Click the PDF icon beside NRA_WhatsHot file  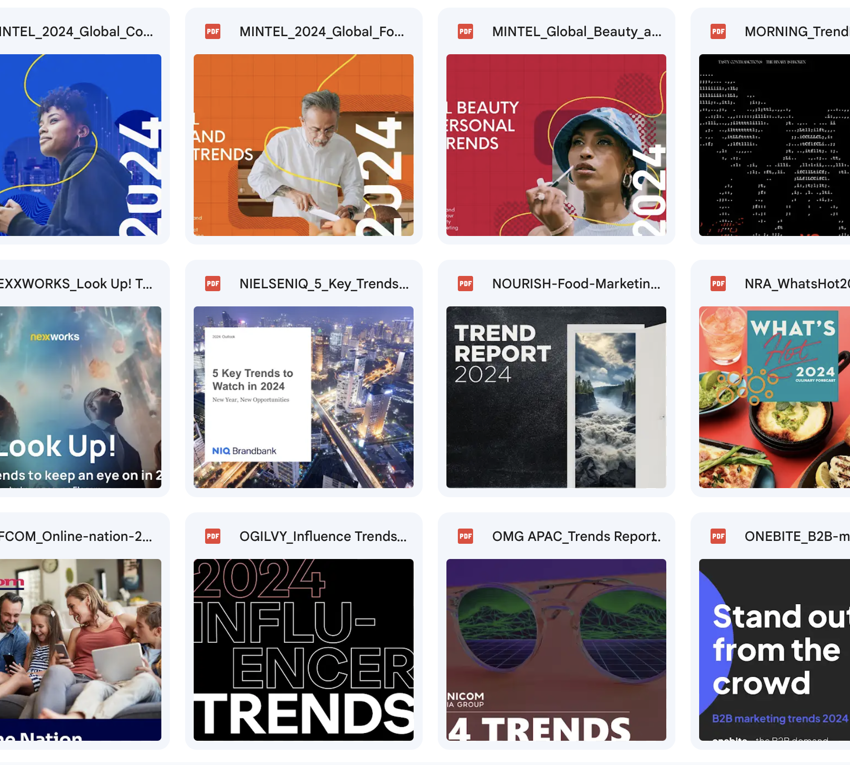[x=718, y=284]
